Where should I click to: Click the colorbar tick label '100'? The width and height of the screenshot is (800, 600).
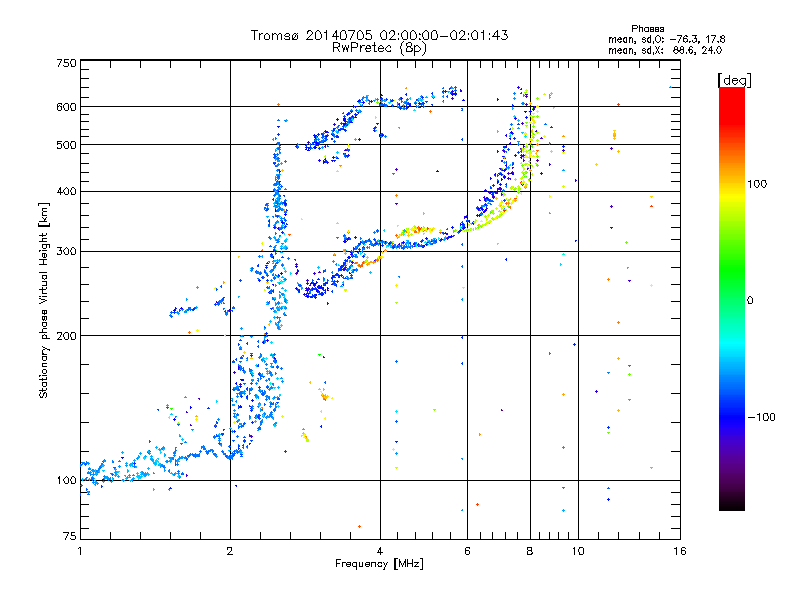tap(757, 184)
